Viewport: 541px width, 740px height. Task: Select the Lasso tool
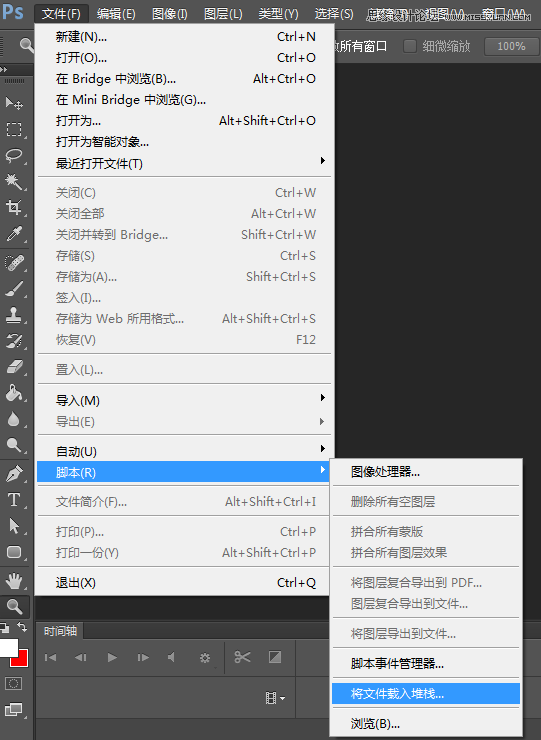pyautogui.click(x=14, y=155)
